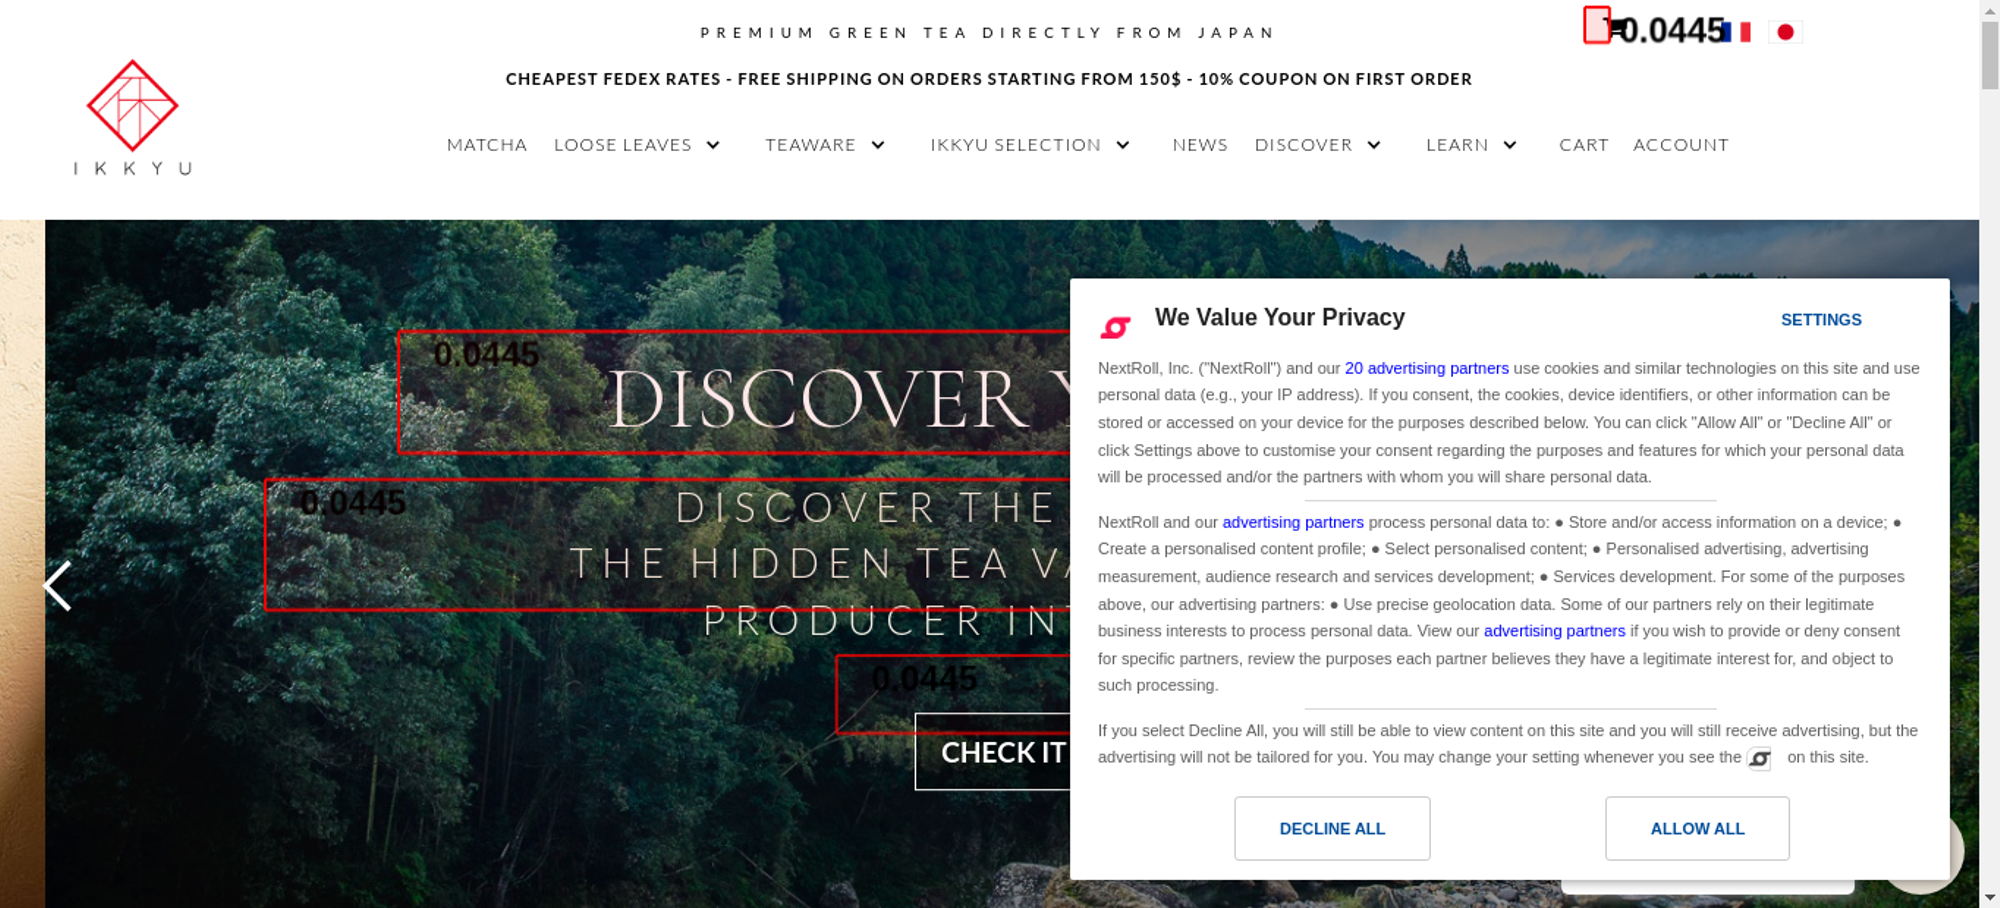Go to the News page
Screen dimensions: 2000x908
1200,145
